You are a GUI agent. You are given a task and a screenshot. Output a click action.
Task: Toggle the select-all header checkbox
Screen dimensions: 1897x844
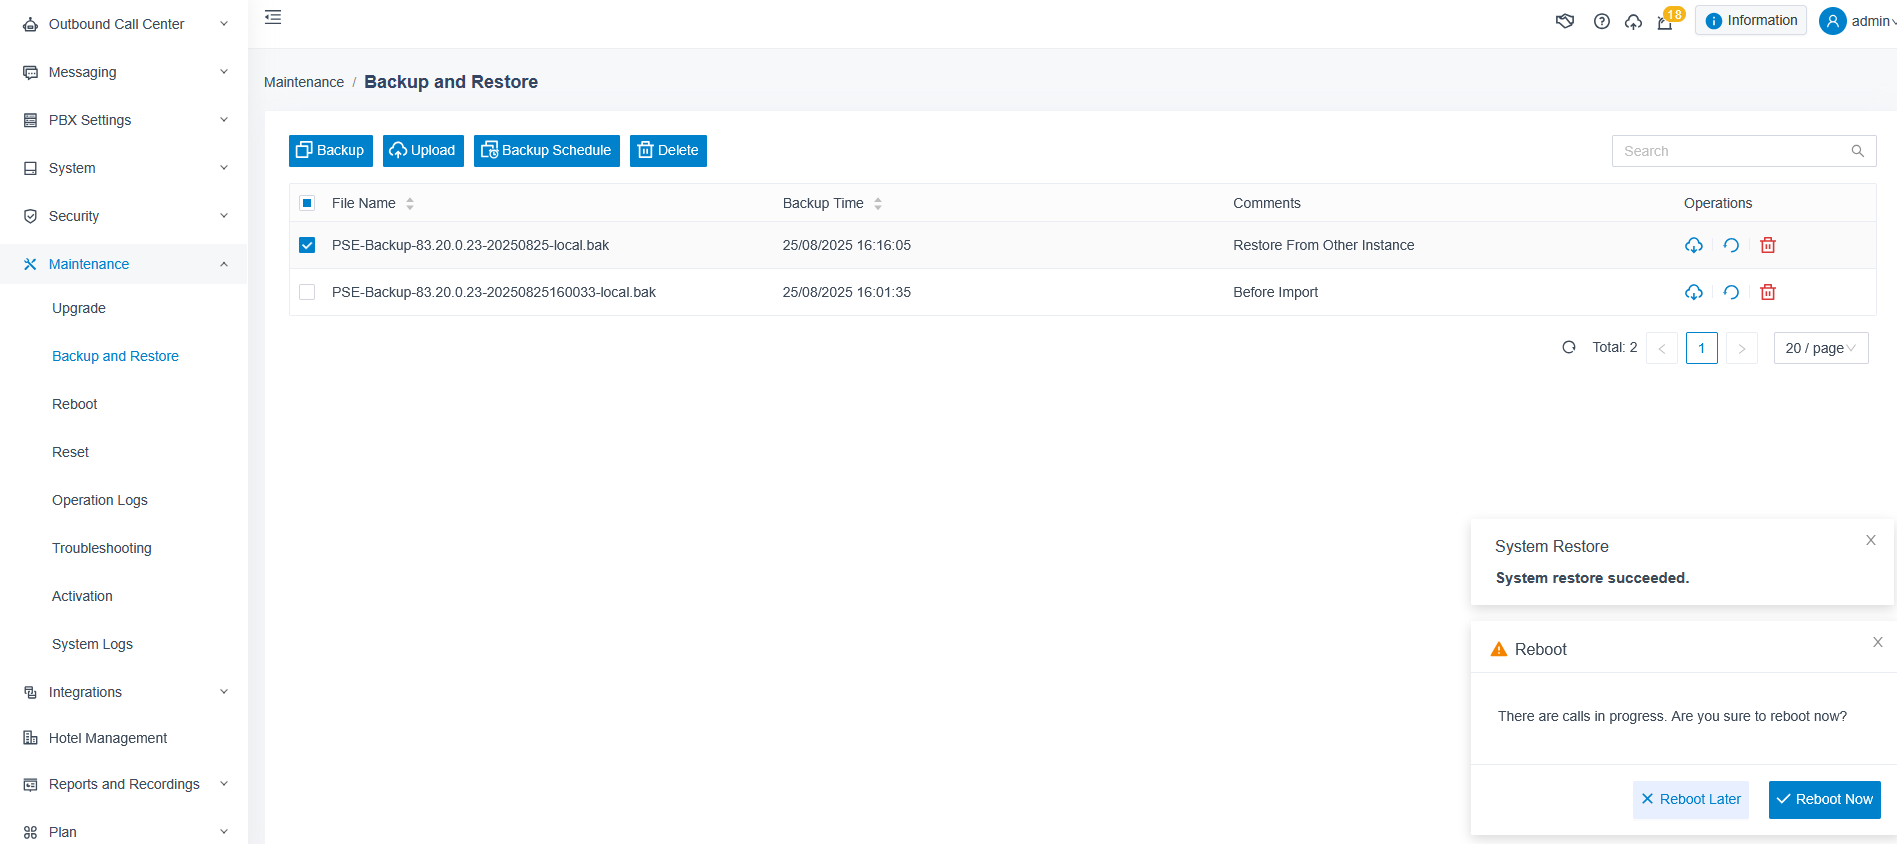point(307,203)
